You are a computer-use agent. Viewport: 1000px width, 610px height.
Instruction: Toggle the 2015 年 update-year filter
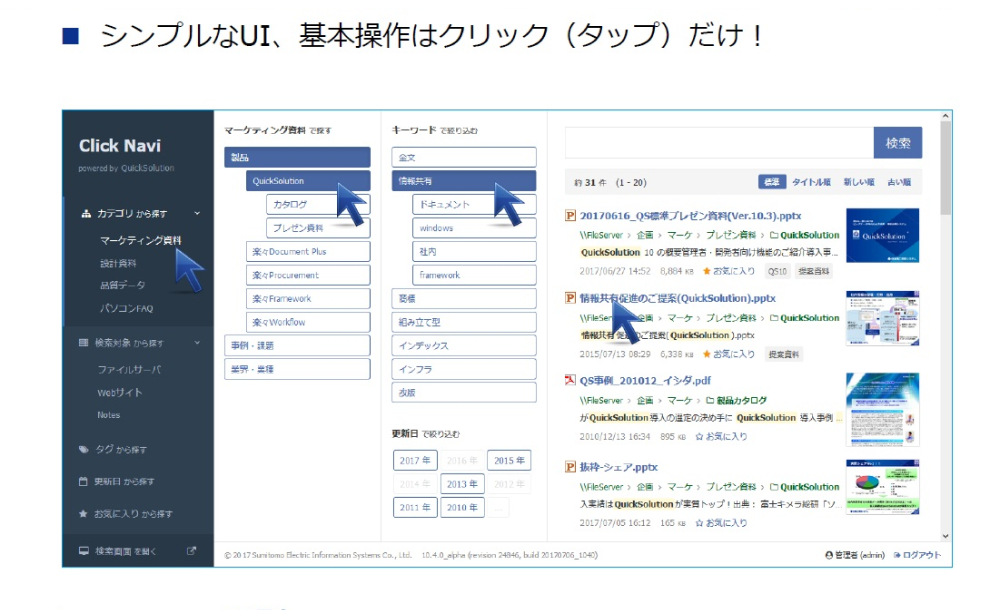(x=509, y=460)
